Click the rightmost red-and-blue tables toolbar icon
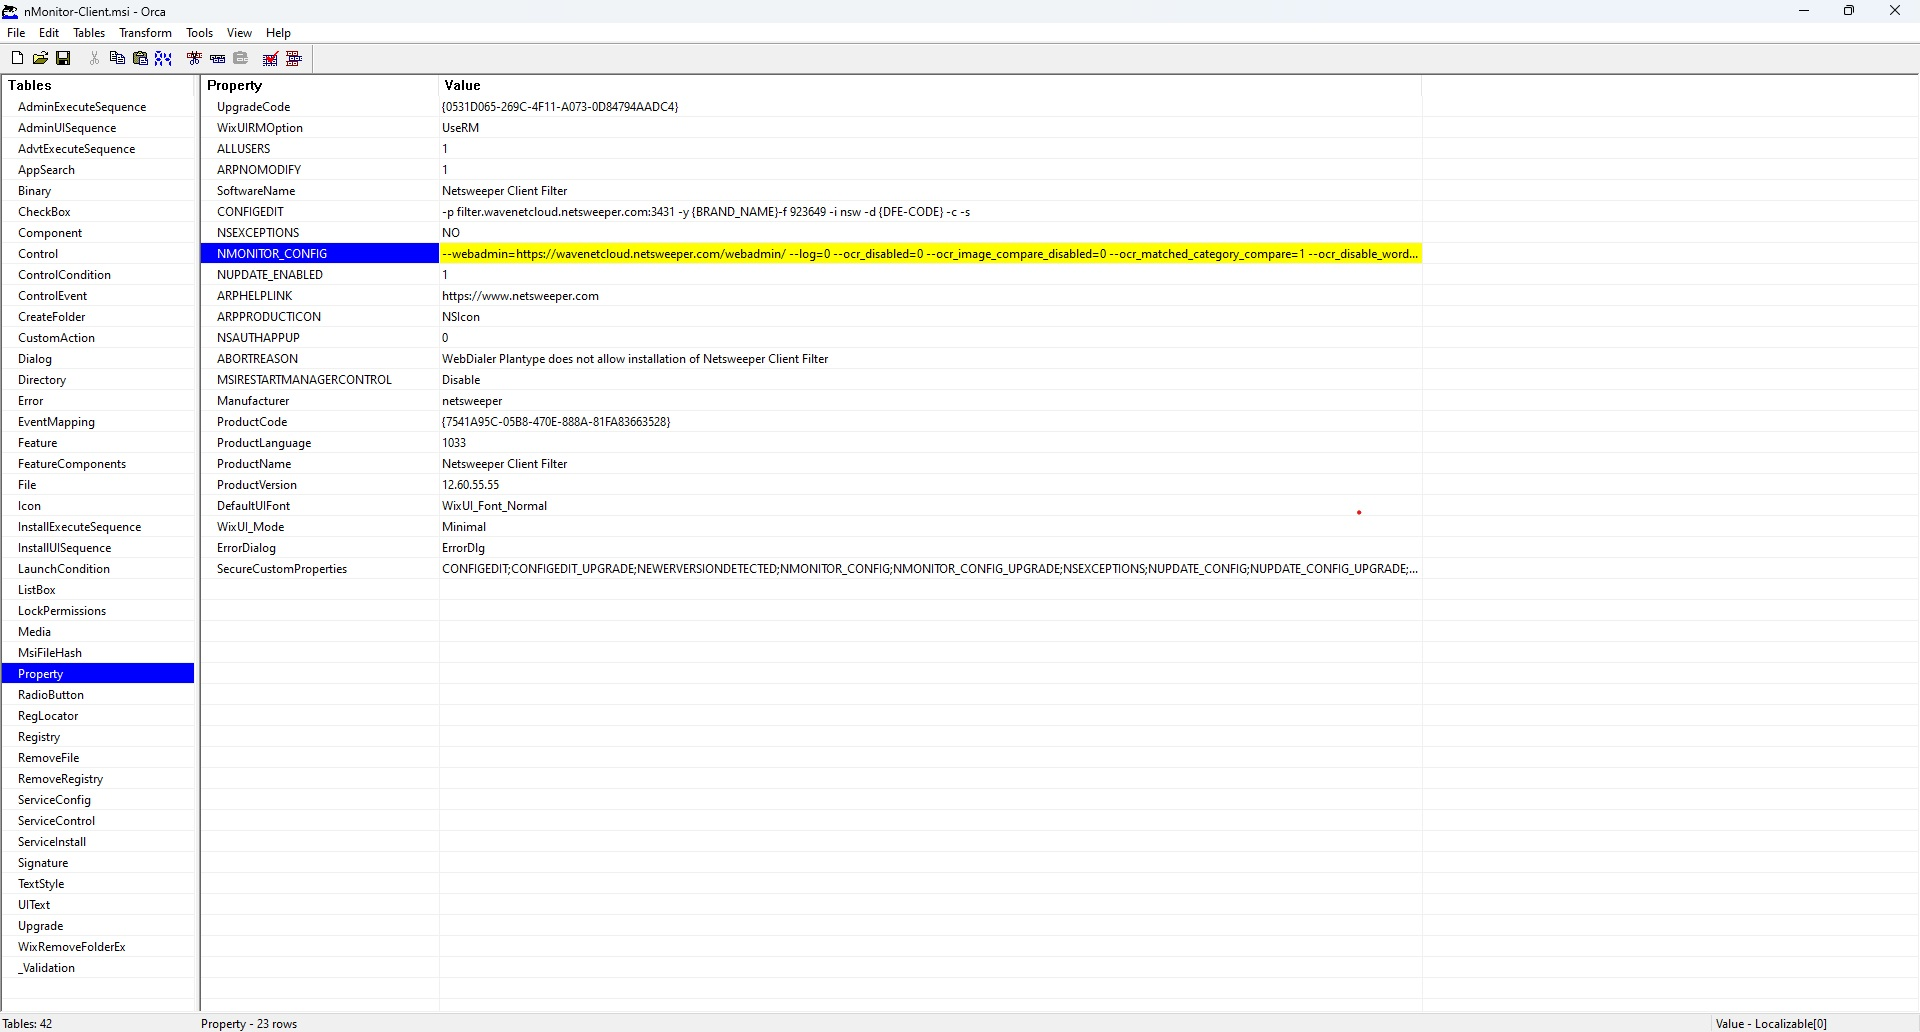The height and width of the screenshot is (1032, 1920). point(294,59)
